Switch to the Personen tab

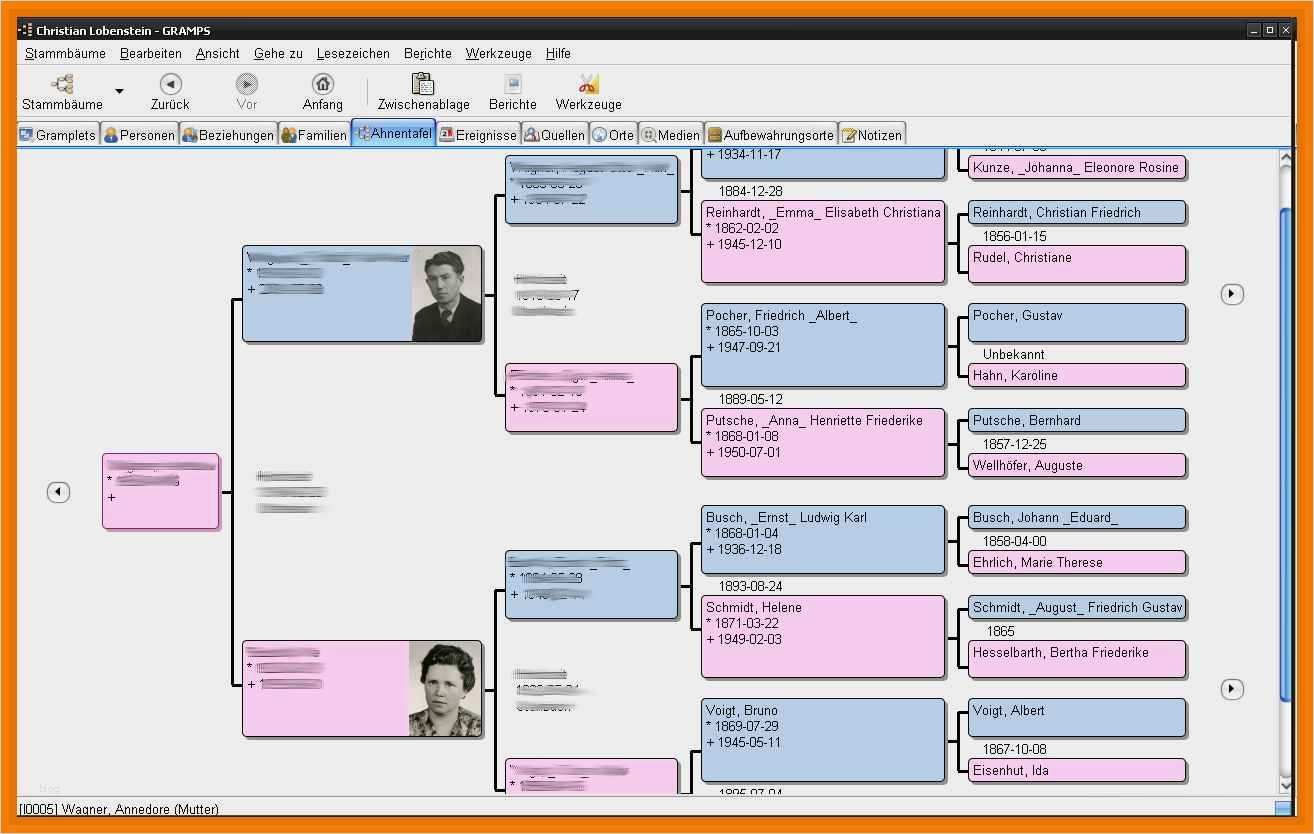click(x=139, y=135)
